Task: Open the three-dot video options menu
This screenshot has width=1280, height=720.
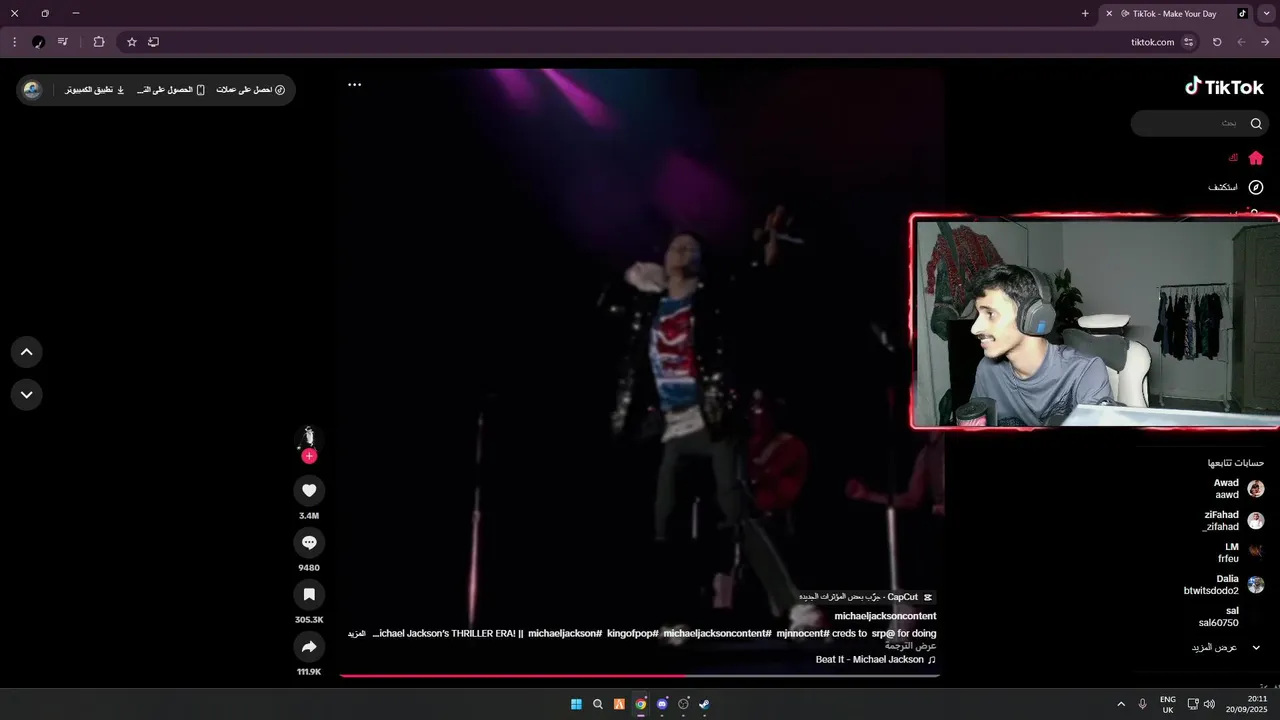Action: pyautogui.click(x=354, y=85)
